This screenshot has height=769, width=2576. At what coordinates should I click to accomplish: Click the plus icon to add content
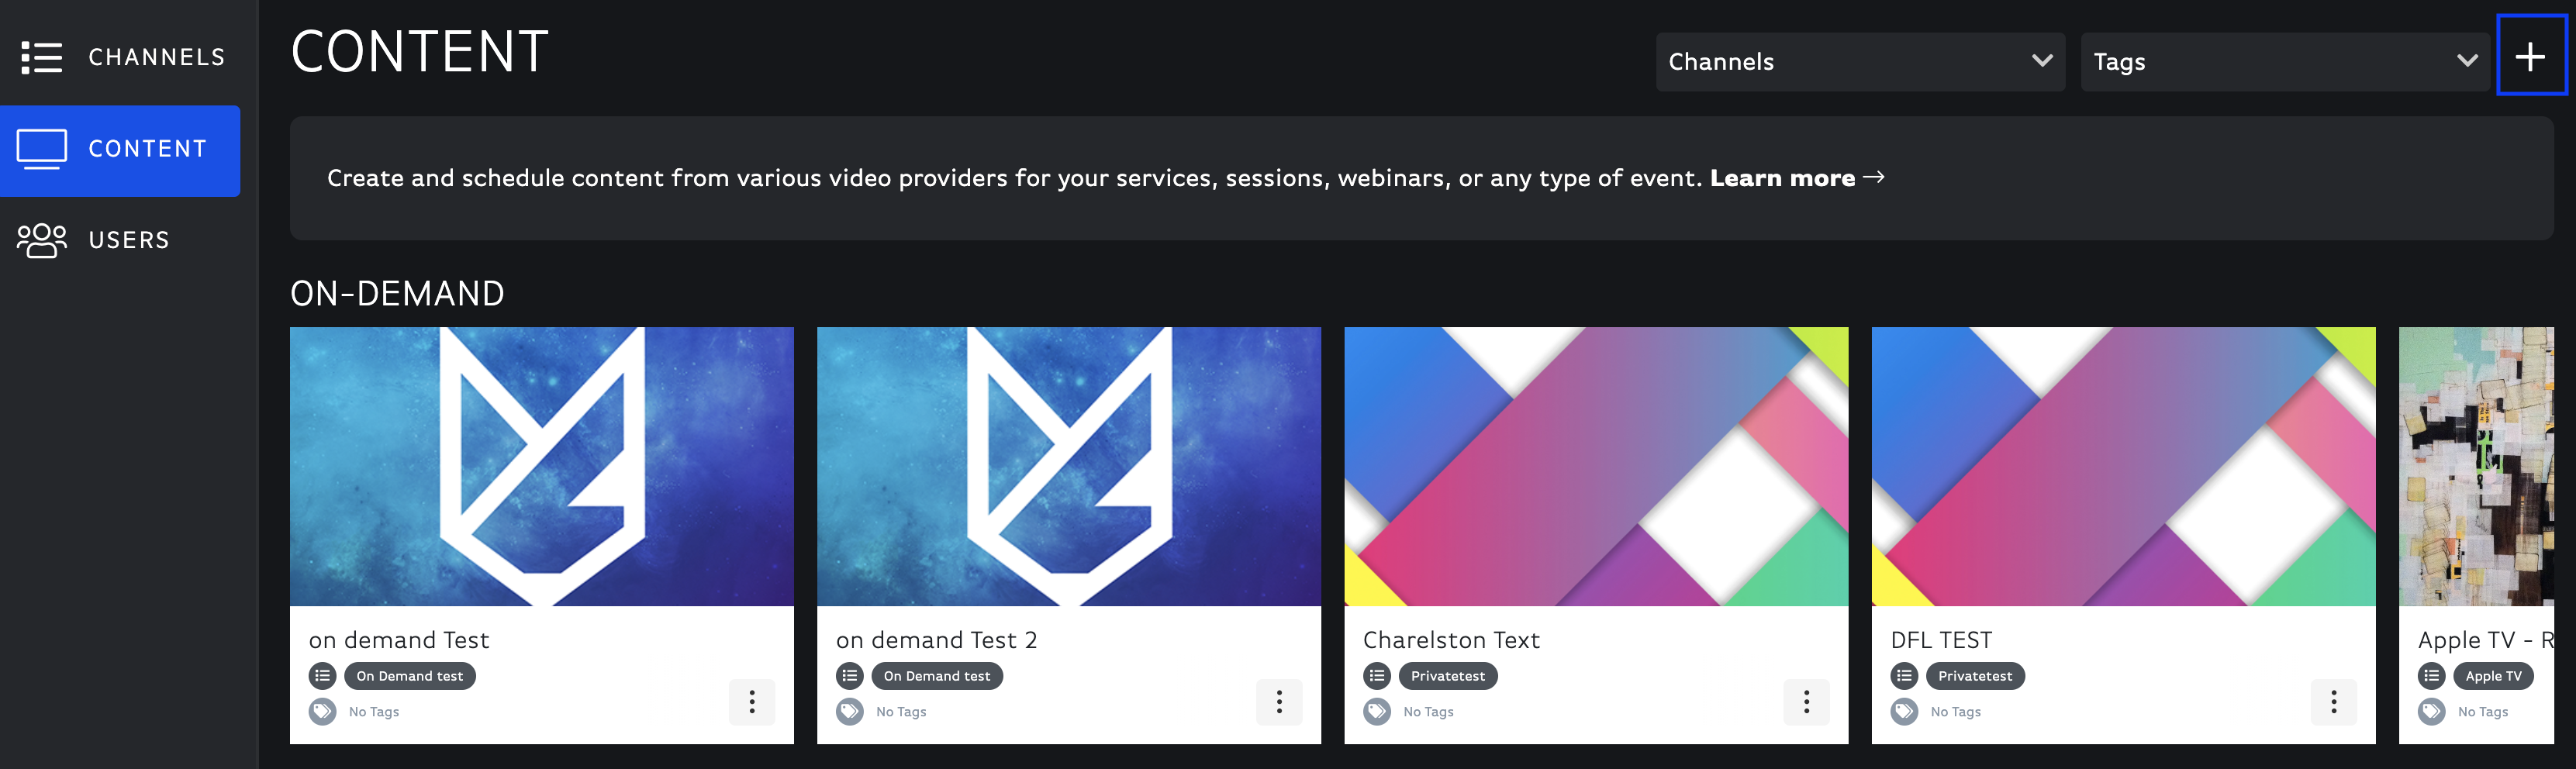[2531, 56]
